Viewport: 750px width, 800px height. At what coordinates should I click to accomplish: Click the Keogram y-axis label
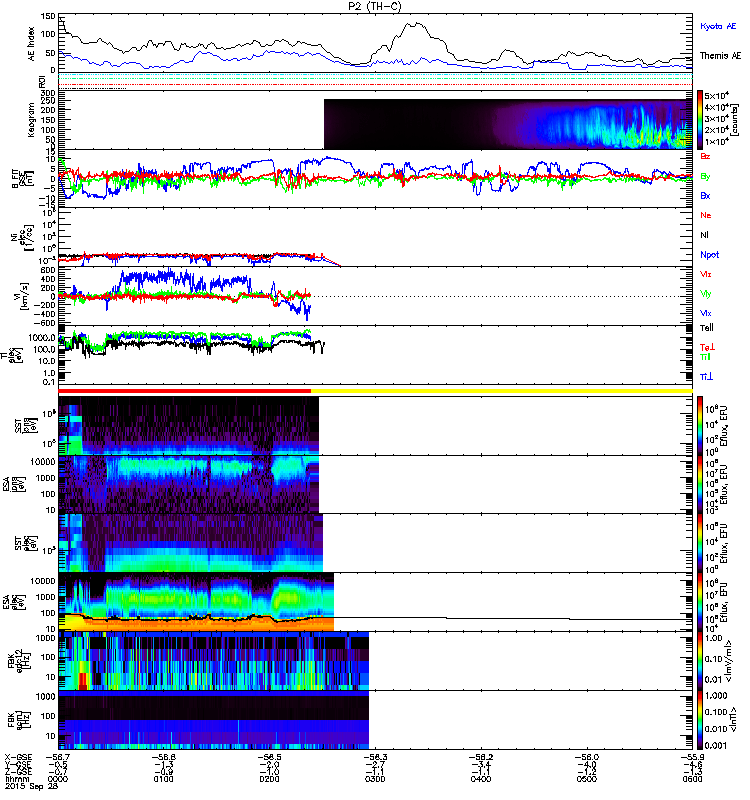pos(31,120)
